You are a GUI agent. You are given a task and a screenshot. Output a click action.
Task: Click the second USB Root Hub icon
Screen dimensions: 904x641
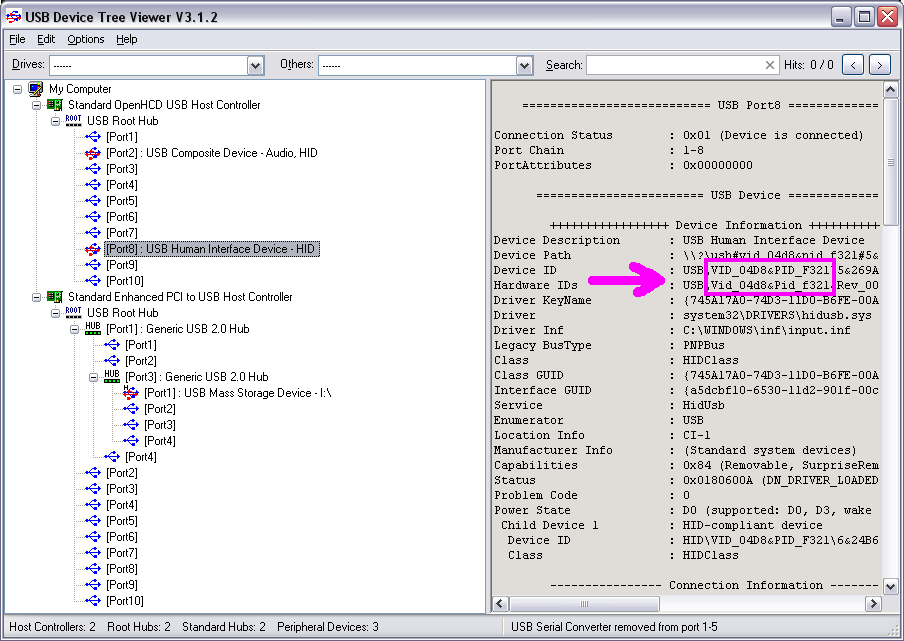(74, 313)
